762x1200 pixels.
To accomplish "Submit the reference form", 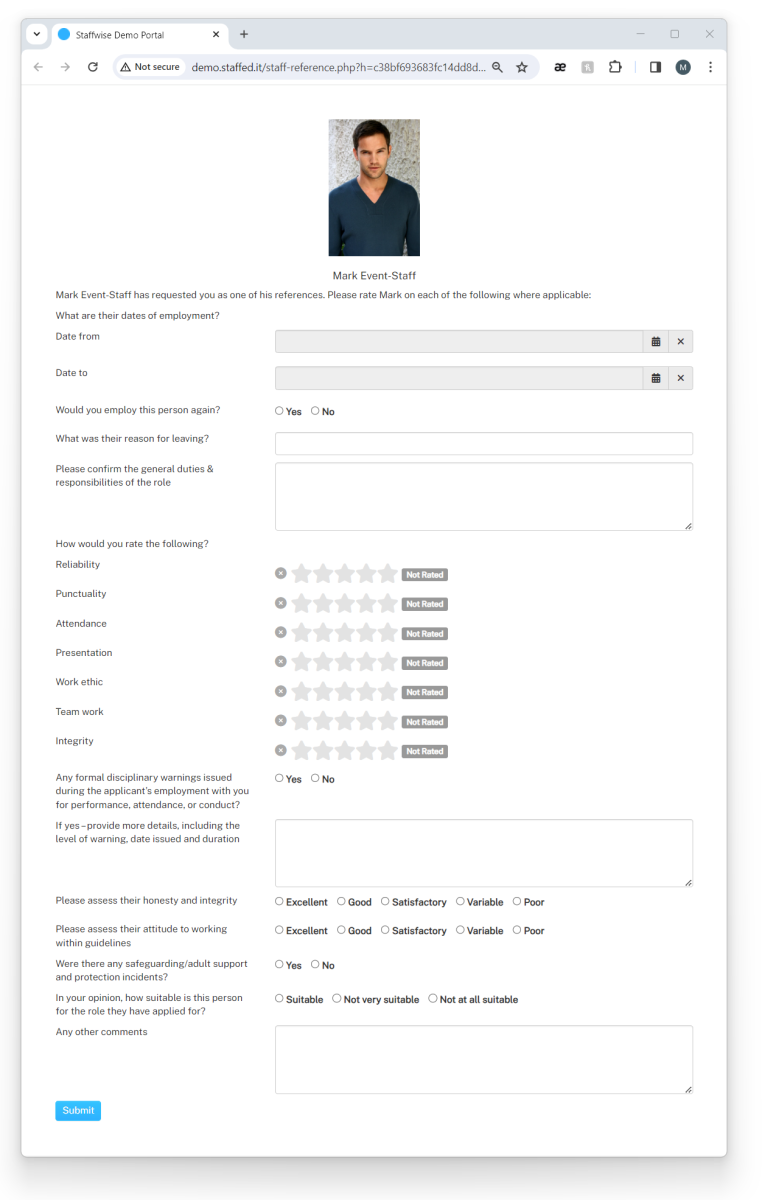I will (78, 1110).
